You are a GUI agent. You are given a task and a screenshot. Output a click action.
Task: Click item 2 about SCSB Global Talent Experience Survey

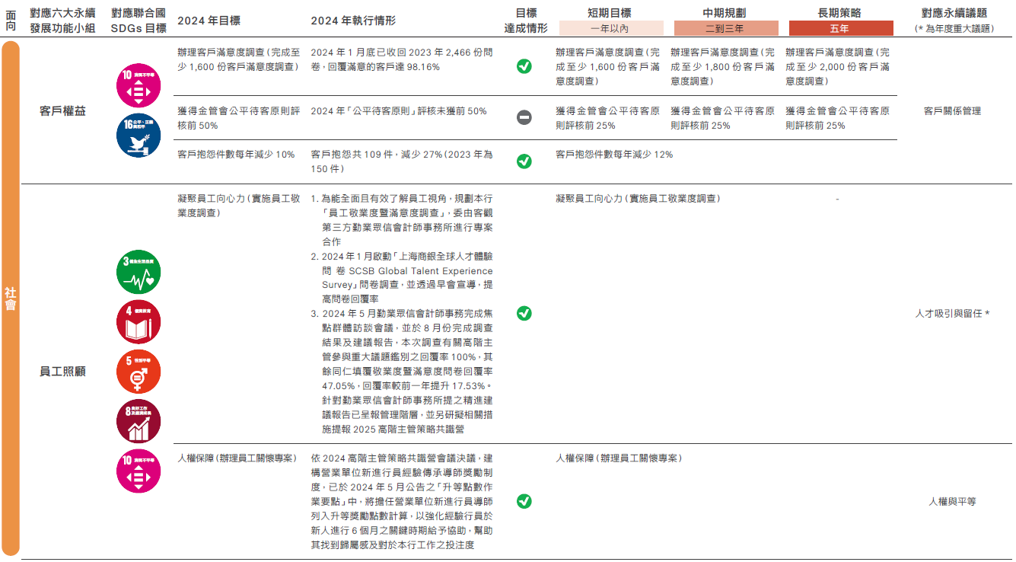click(401, 278)
